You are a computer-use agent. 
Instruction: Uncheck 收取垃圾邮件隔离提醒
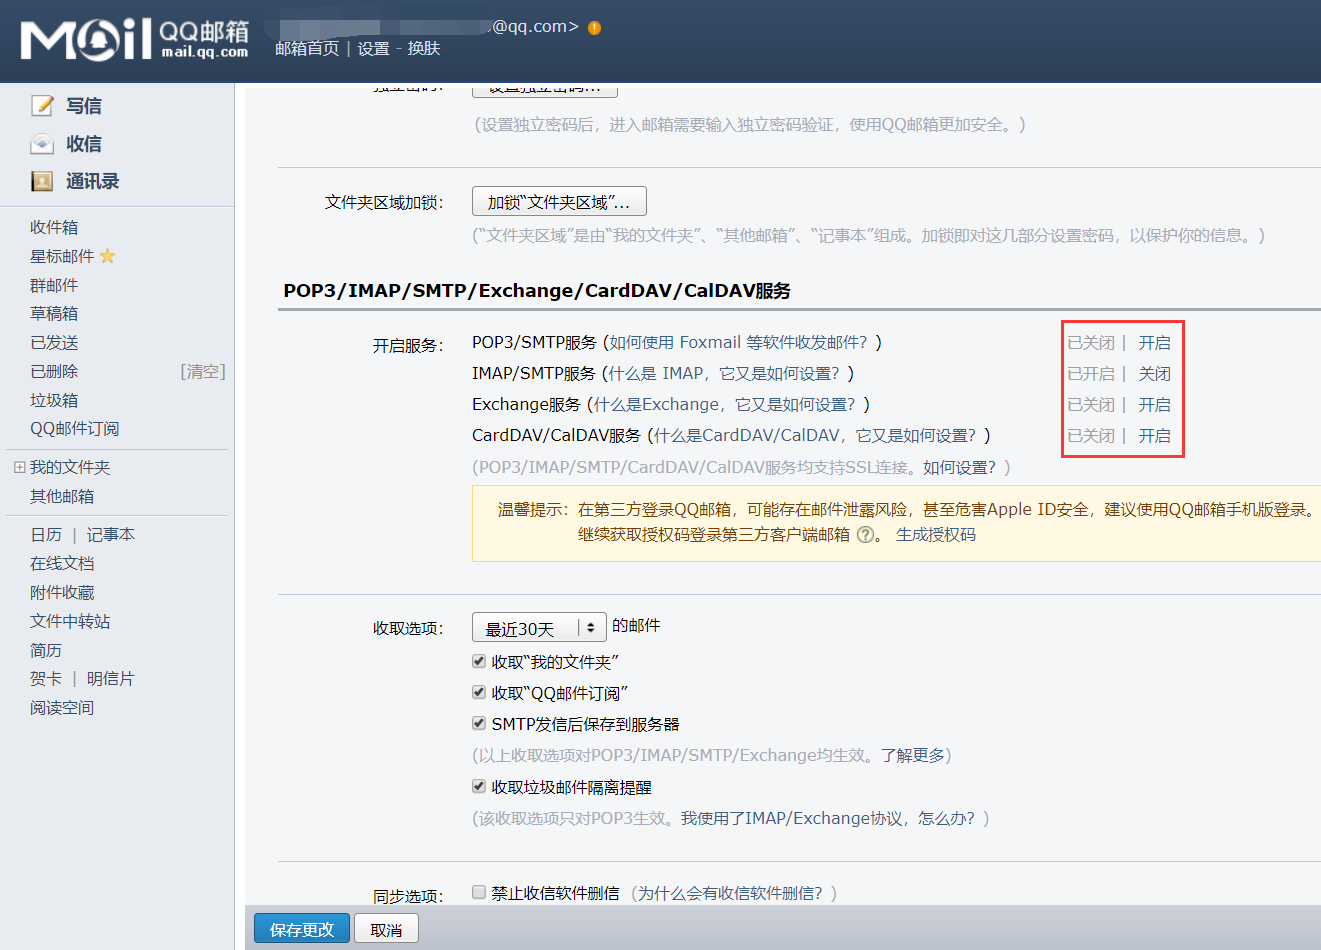coord(479,786)
